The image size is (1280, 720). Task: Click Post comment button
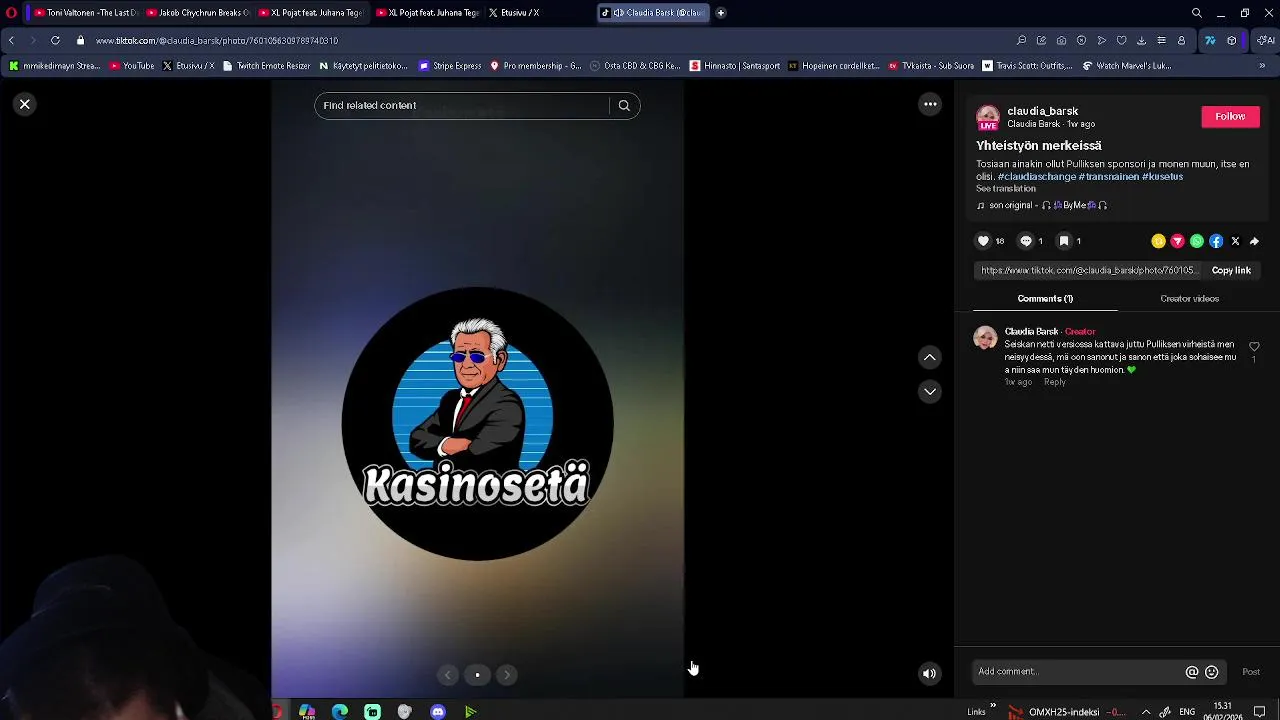pos(1251,672)
